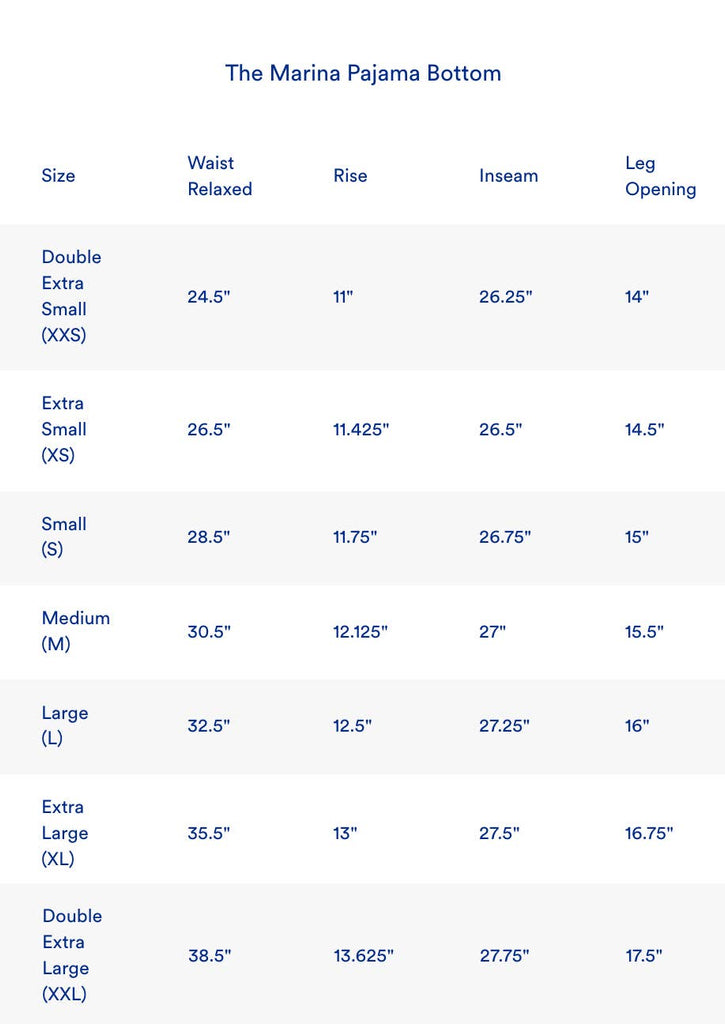Click the Inseam column header
Viewport: 725px width, 1024px height.
coord(508,176)
